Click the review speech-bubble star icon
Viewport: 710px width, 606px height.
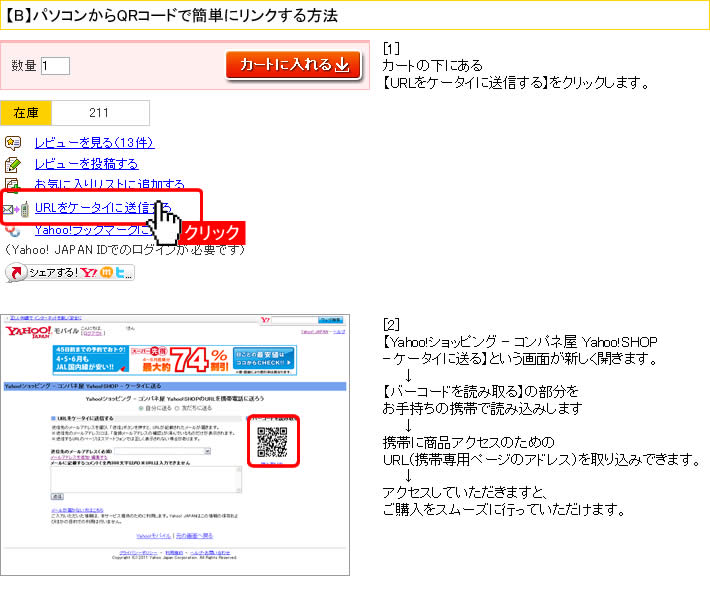pyautogui.click(x=13, y=143)
